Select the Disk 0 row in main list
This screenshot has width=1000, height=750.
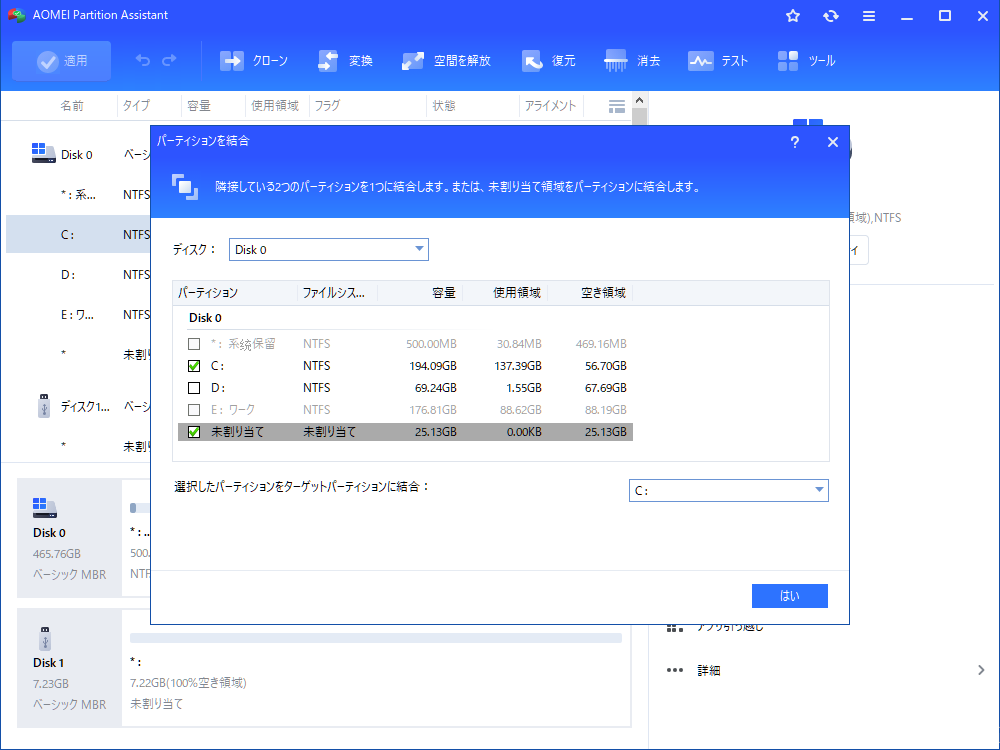pos(78,154)
